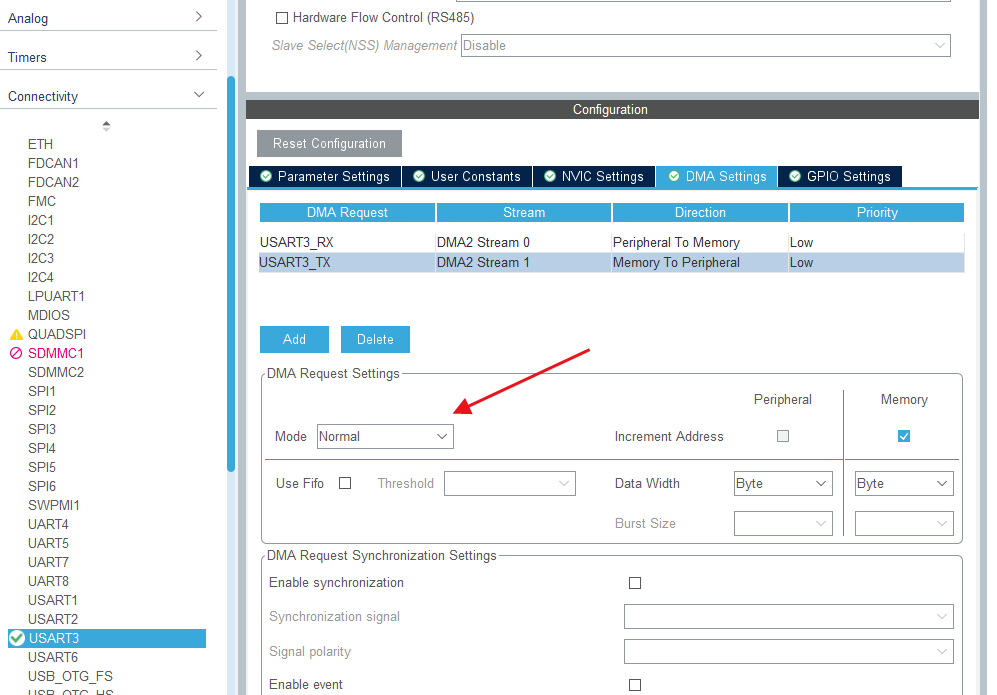
Task: Select FDCAN1 in the peripheral list
Action: click(53, 163)
